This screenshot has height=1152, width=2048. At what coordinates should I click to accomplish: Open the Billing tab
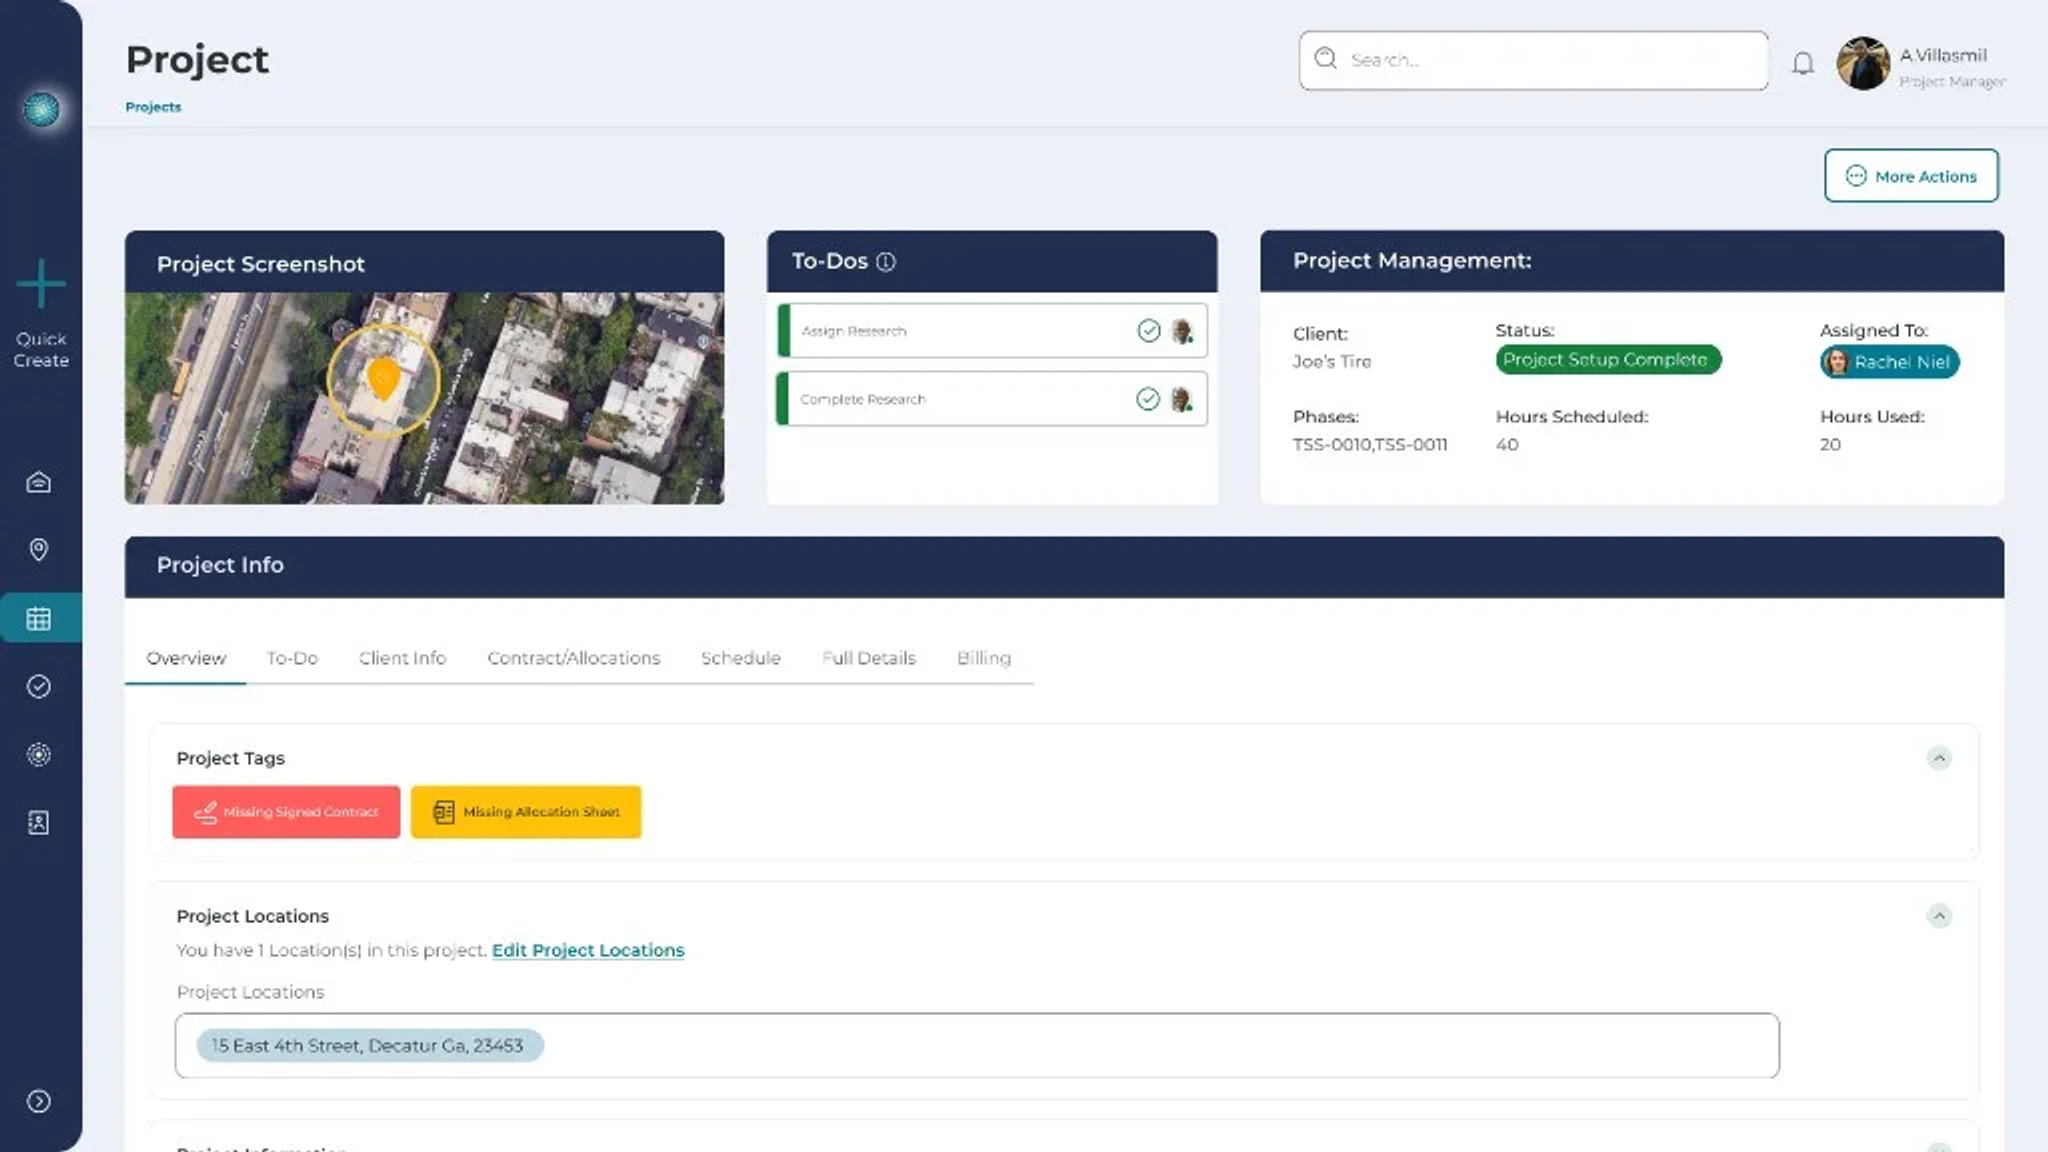(984, 658)
